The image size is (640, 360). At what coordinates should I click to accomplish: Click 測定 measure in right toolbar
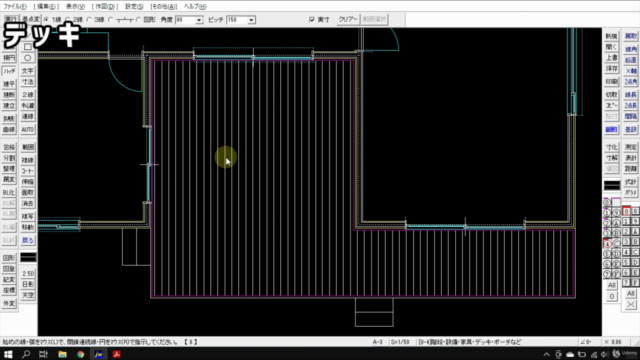click(631, 147)
